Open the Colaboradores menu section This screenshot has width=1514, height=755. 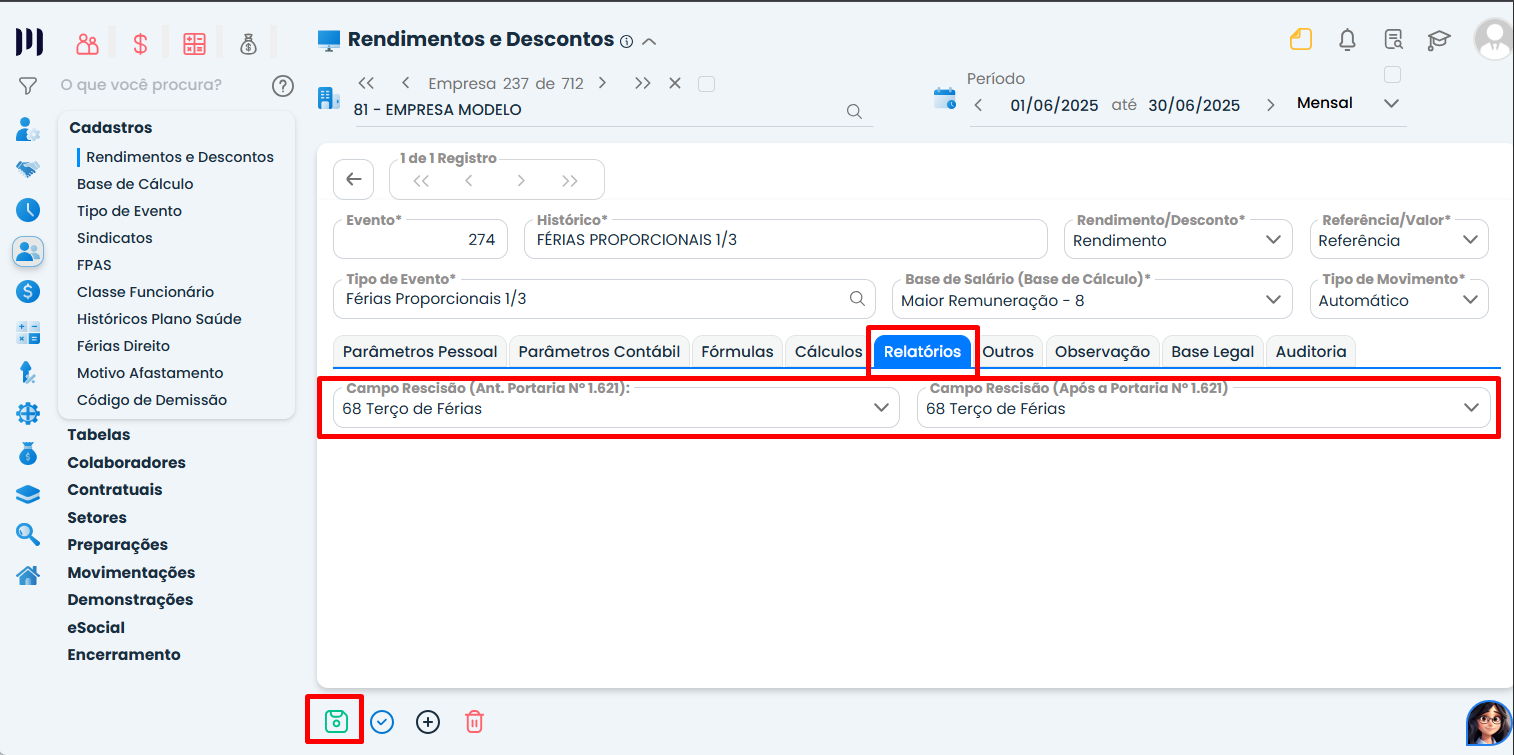click(x=126, y=463)
